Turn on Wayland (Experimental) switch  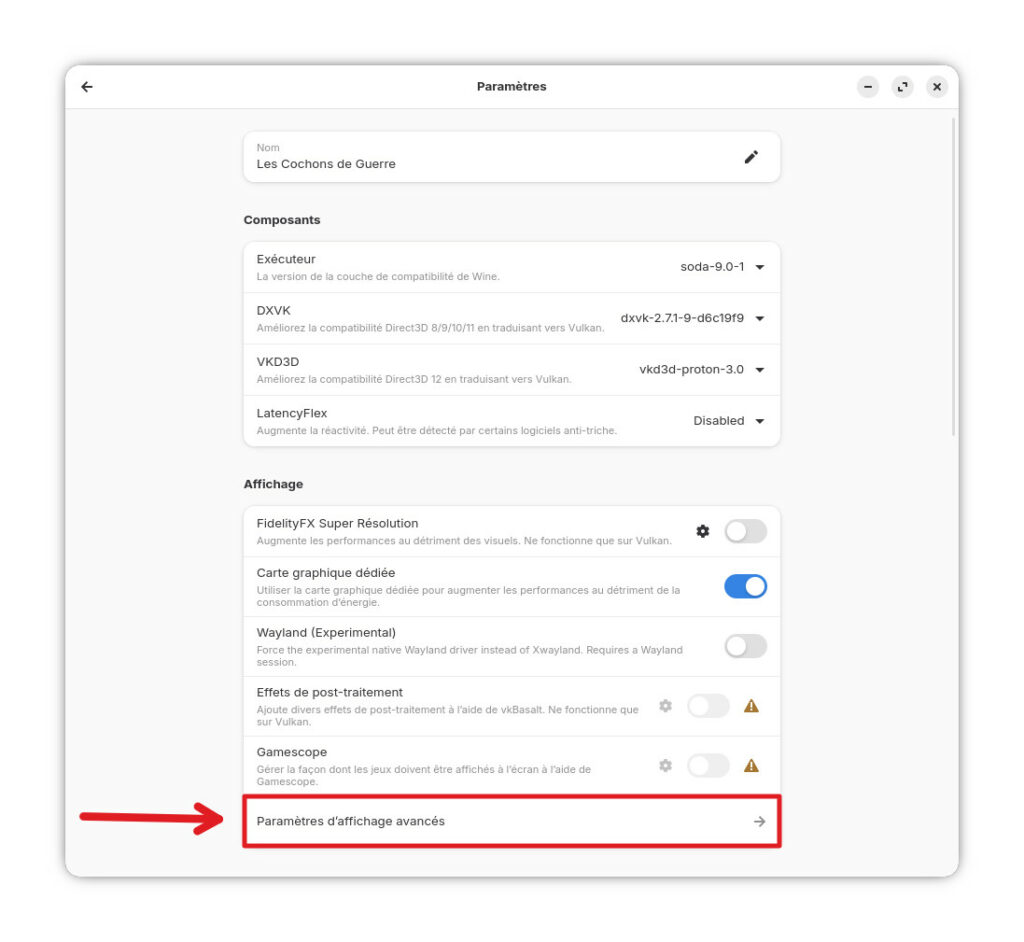(x=745, y=646)
